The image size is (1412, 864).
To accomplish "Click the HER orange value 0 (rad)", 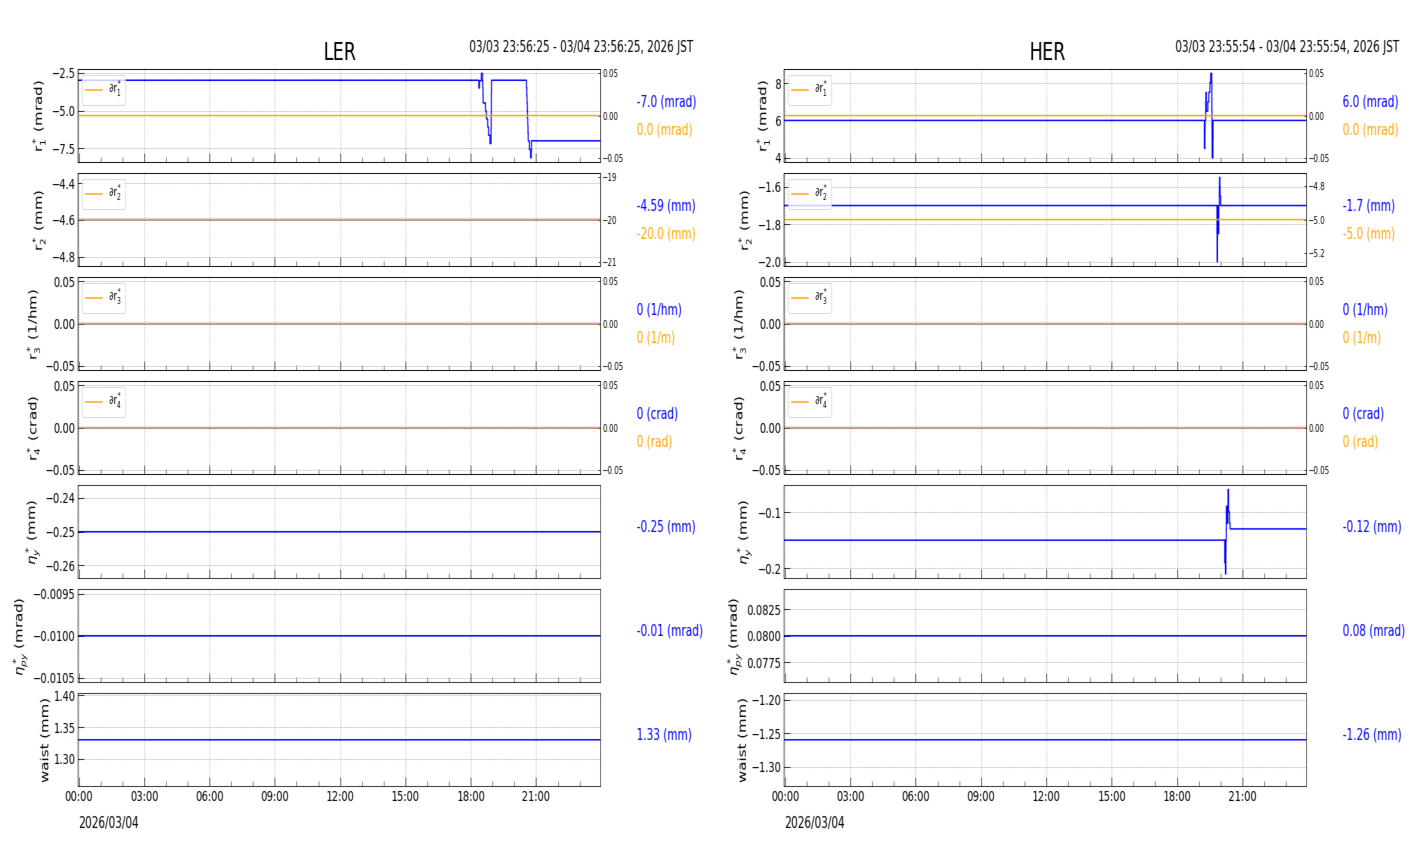I will 1360,442.
